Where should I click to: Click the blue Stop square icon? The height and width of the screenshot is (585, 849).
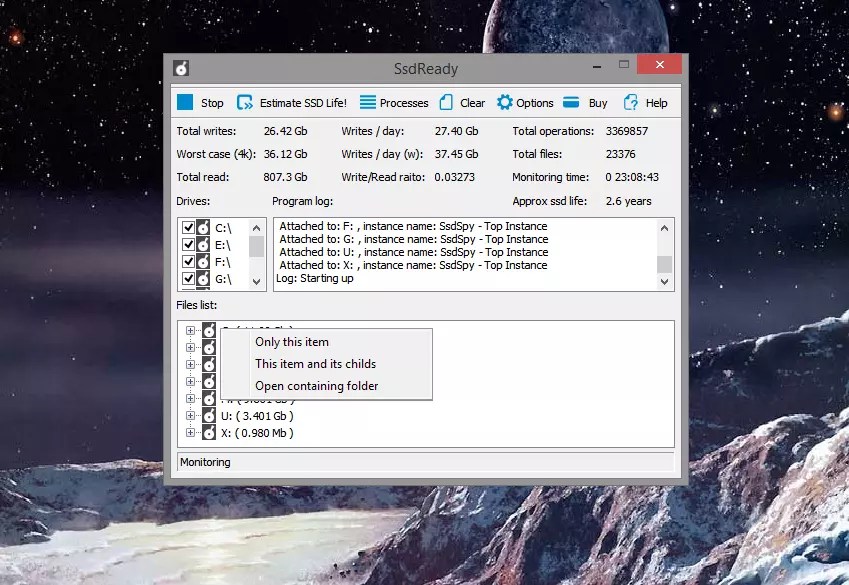pos(185,102)
